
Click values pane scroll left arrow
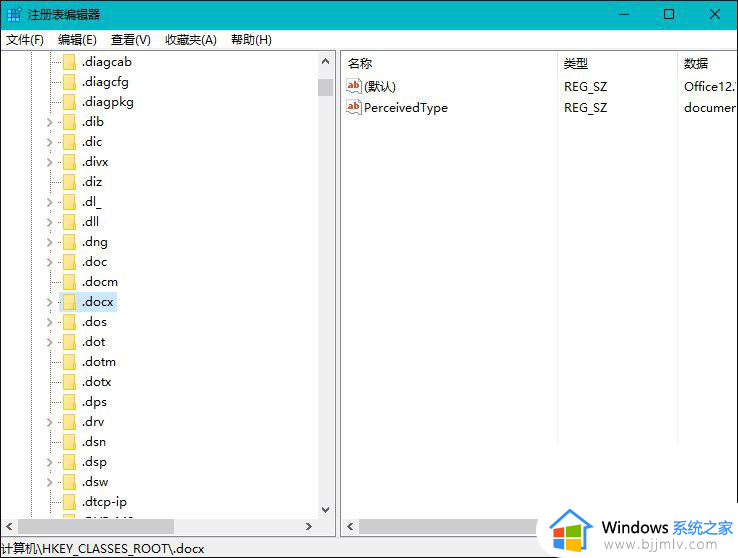click(x=350, y=526)
